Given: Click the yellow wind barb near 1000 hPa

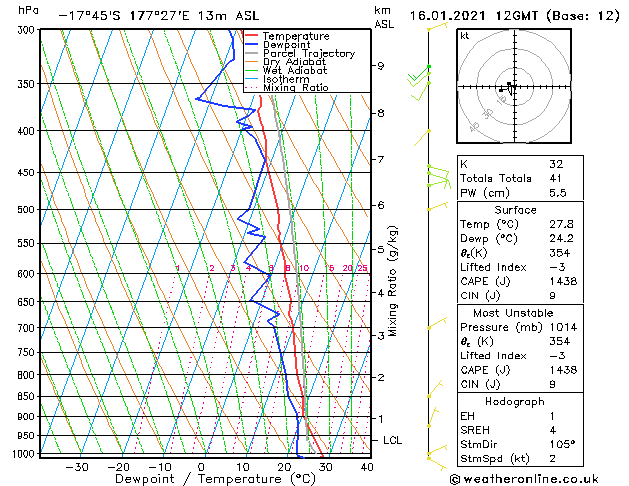Looking at the screenshot, I should (432, 454).
